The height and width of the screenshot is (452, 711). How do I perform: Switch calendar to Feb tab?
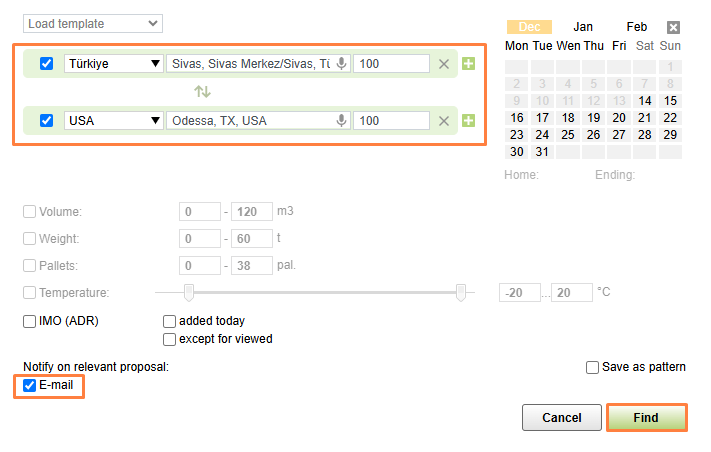[637, 27]
